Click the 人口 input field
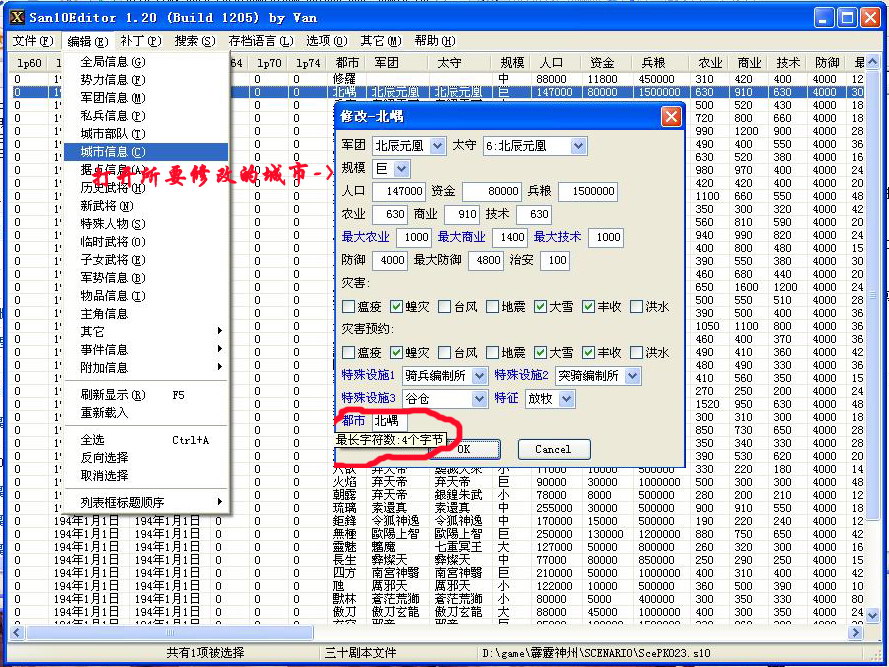The image size is (889, 667). coord(398,191)
